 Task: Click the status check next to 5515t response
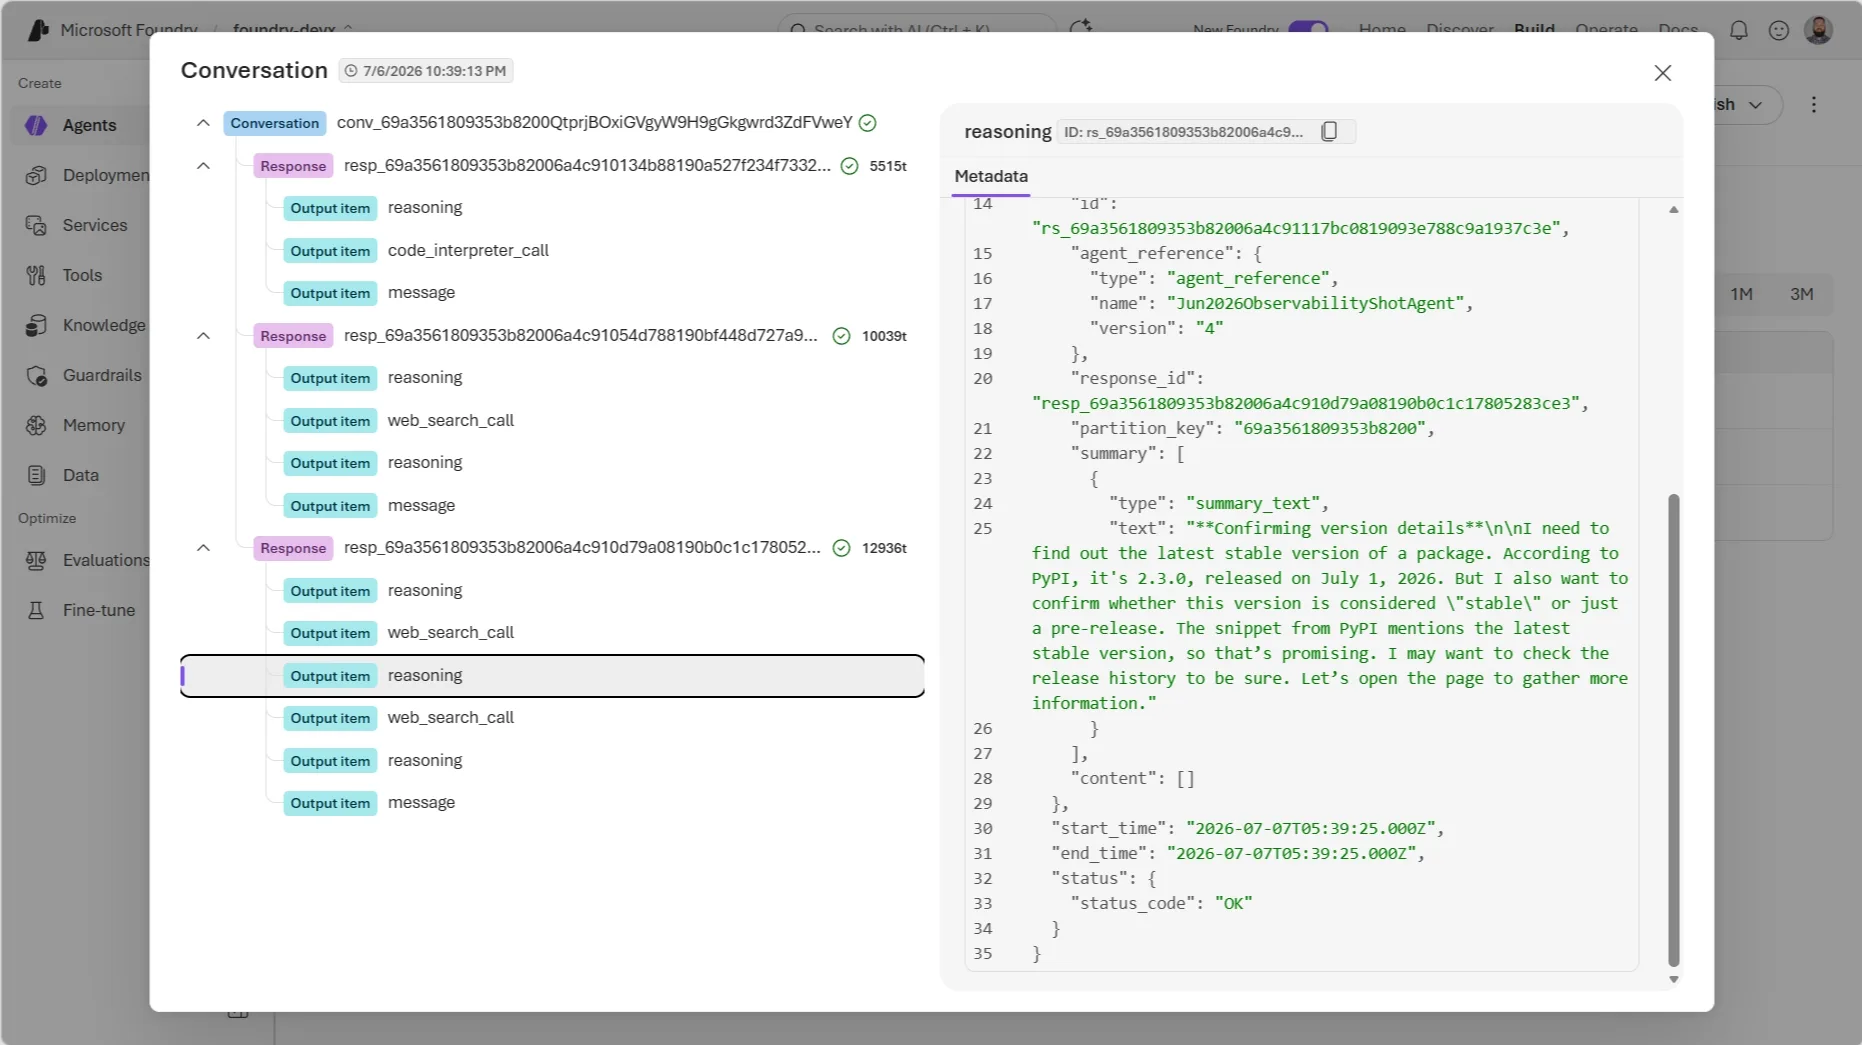[x=849, y=166]
